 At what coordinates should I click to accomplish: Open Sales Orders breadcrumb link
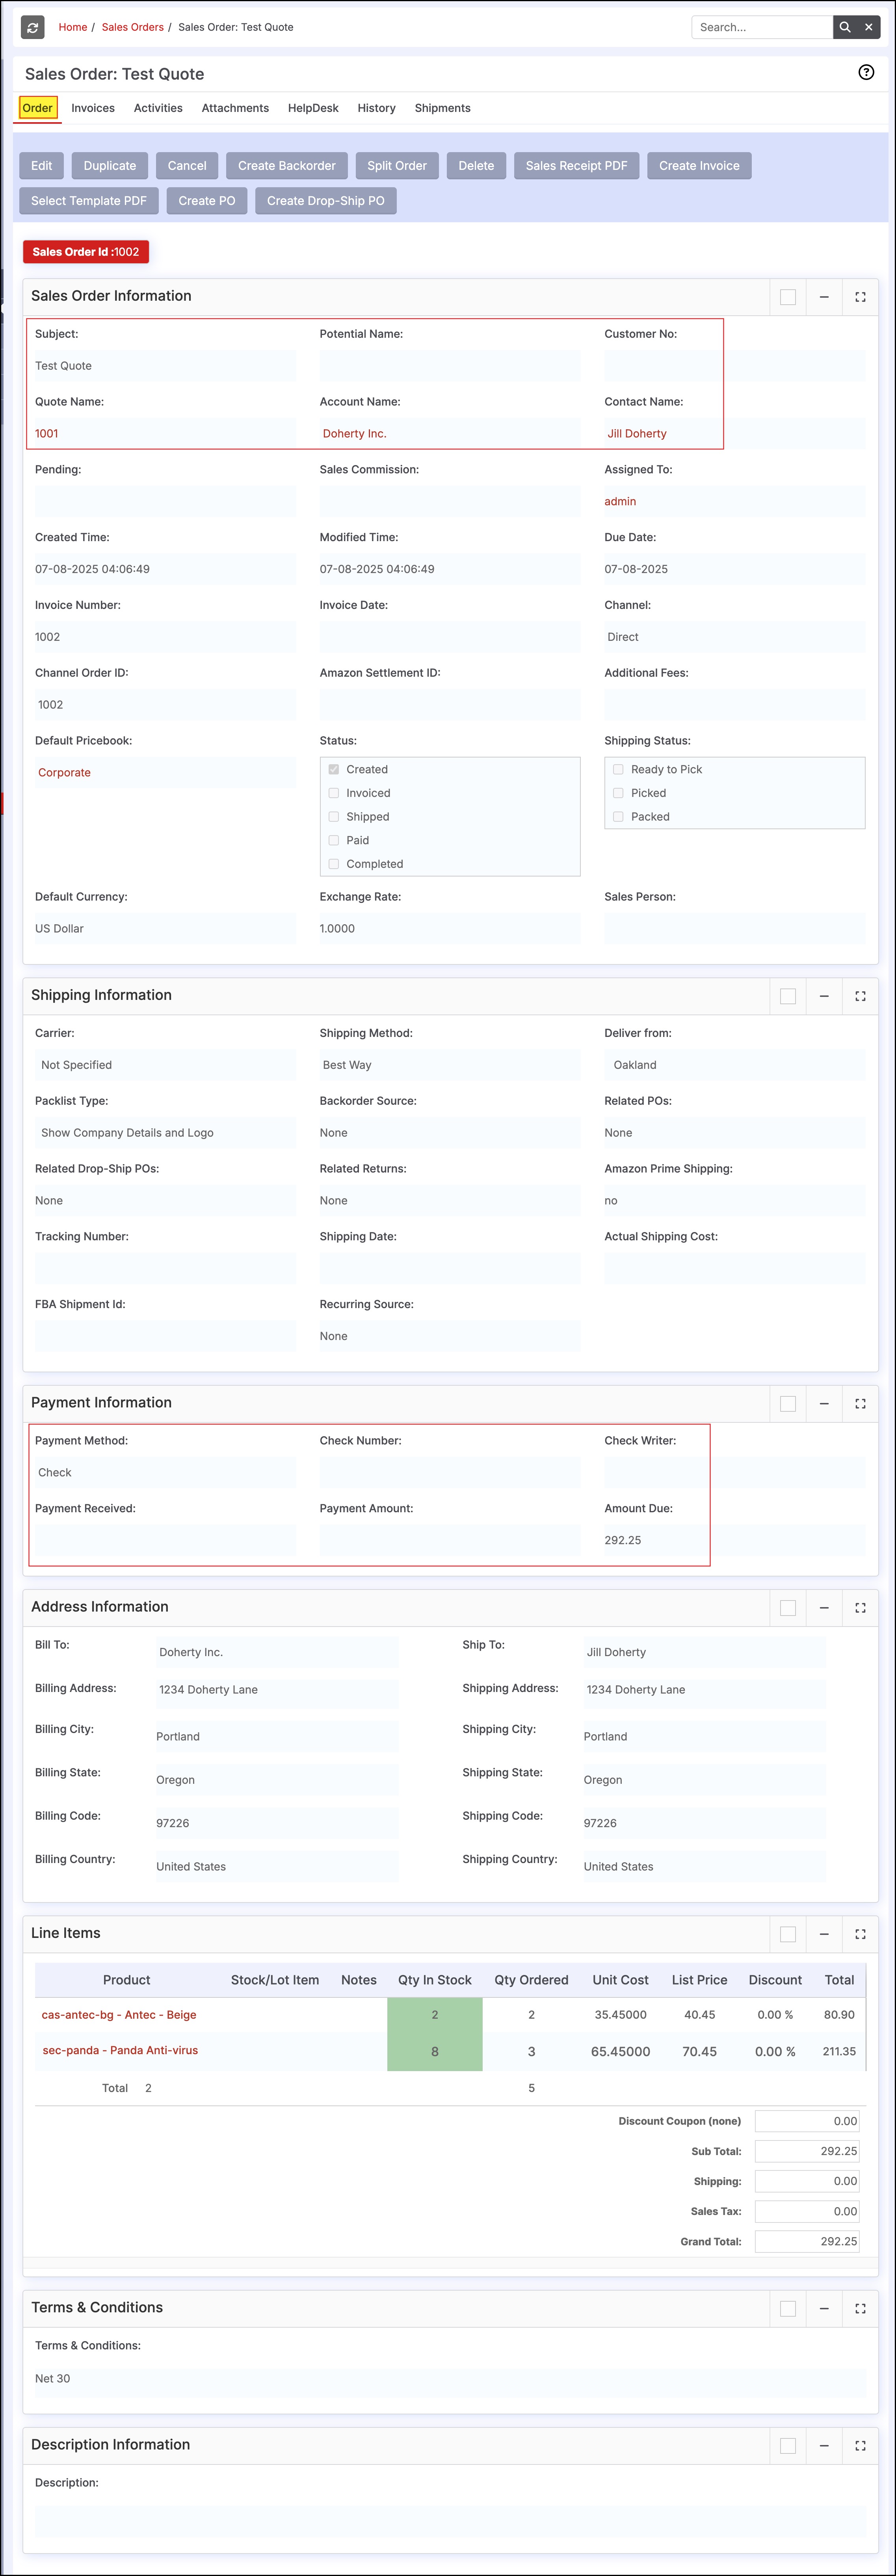133,27
